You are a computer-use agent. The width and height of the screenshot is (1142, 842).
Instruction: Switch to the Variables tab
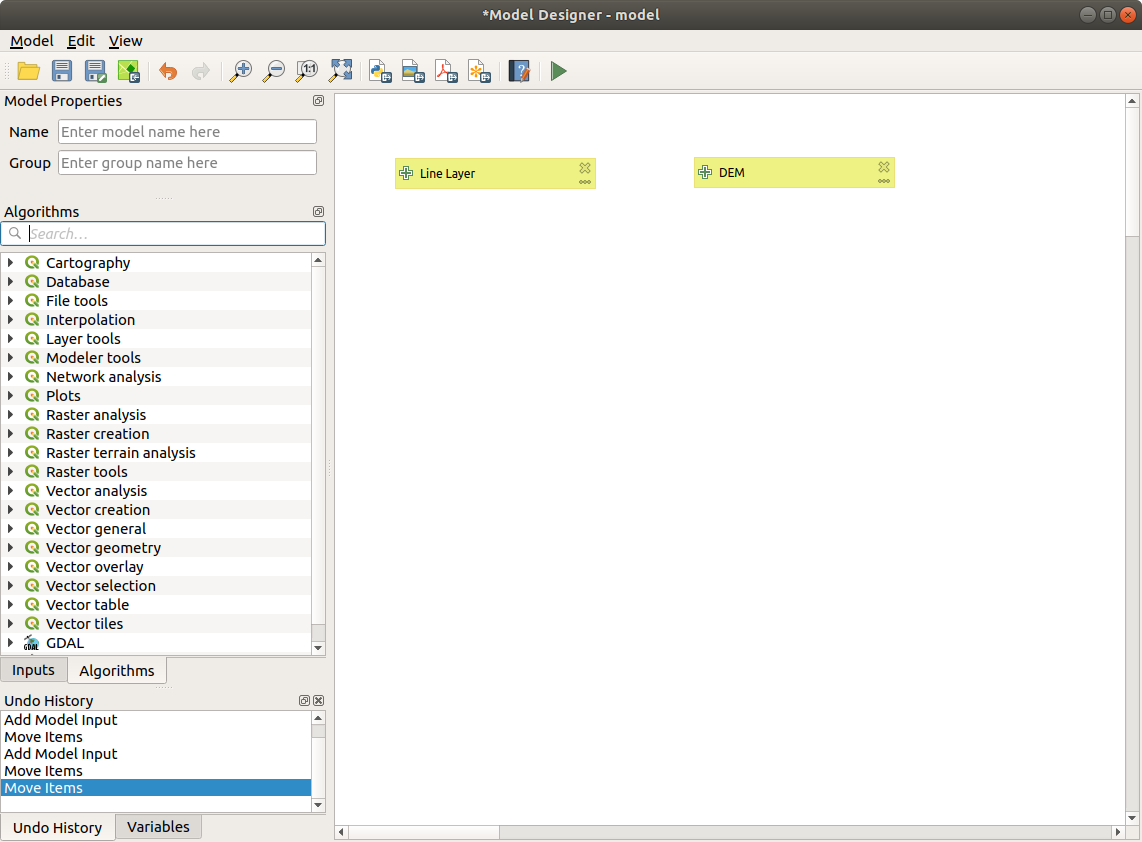pyautogui.click(x=158, y=826)
